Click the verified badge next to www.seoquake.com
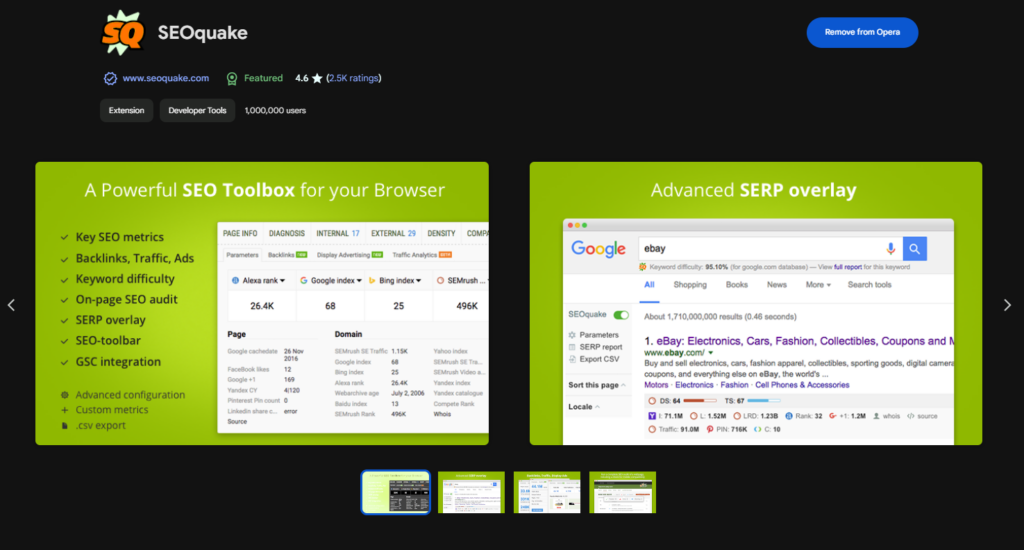This screenshot has width=1024, height=550. coord(110,78)
